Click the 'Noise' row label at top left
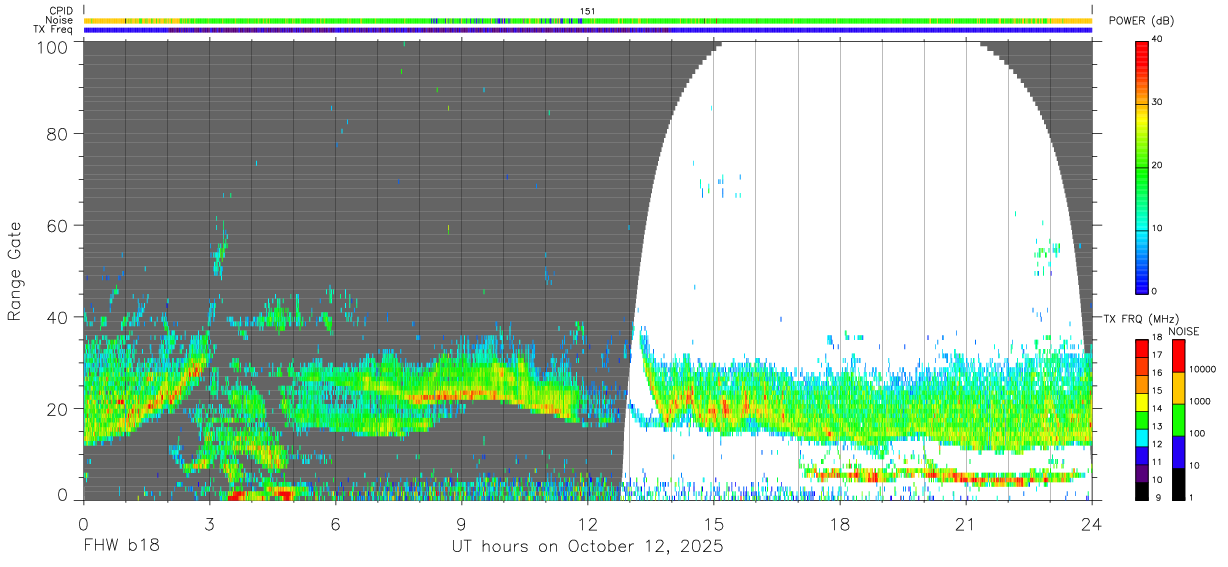The width and height of the screenshot is (1228, 567). coord(60,20)
